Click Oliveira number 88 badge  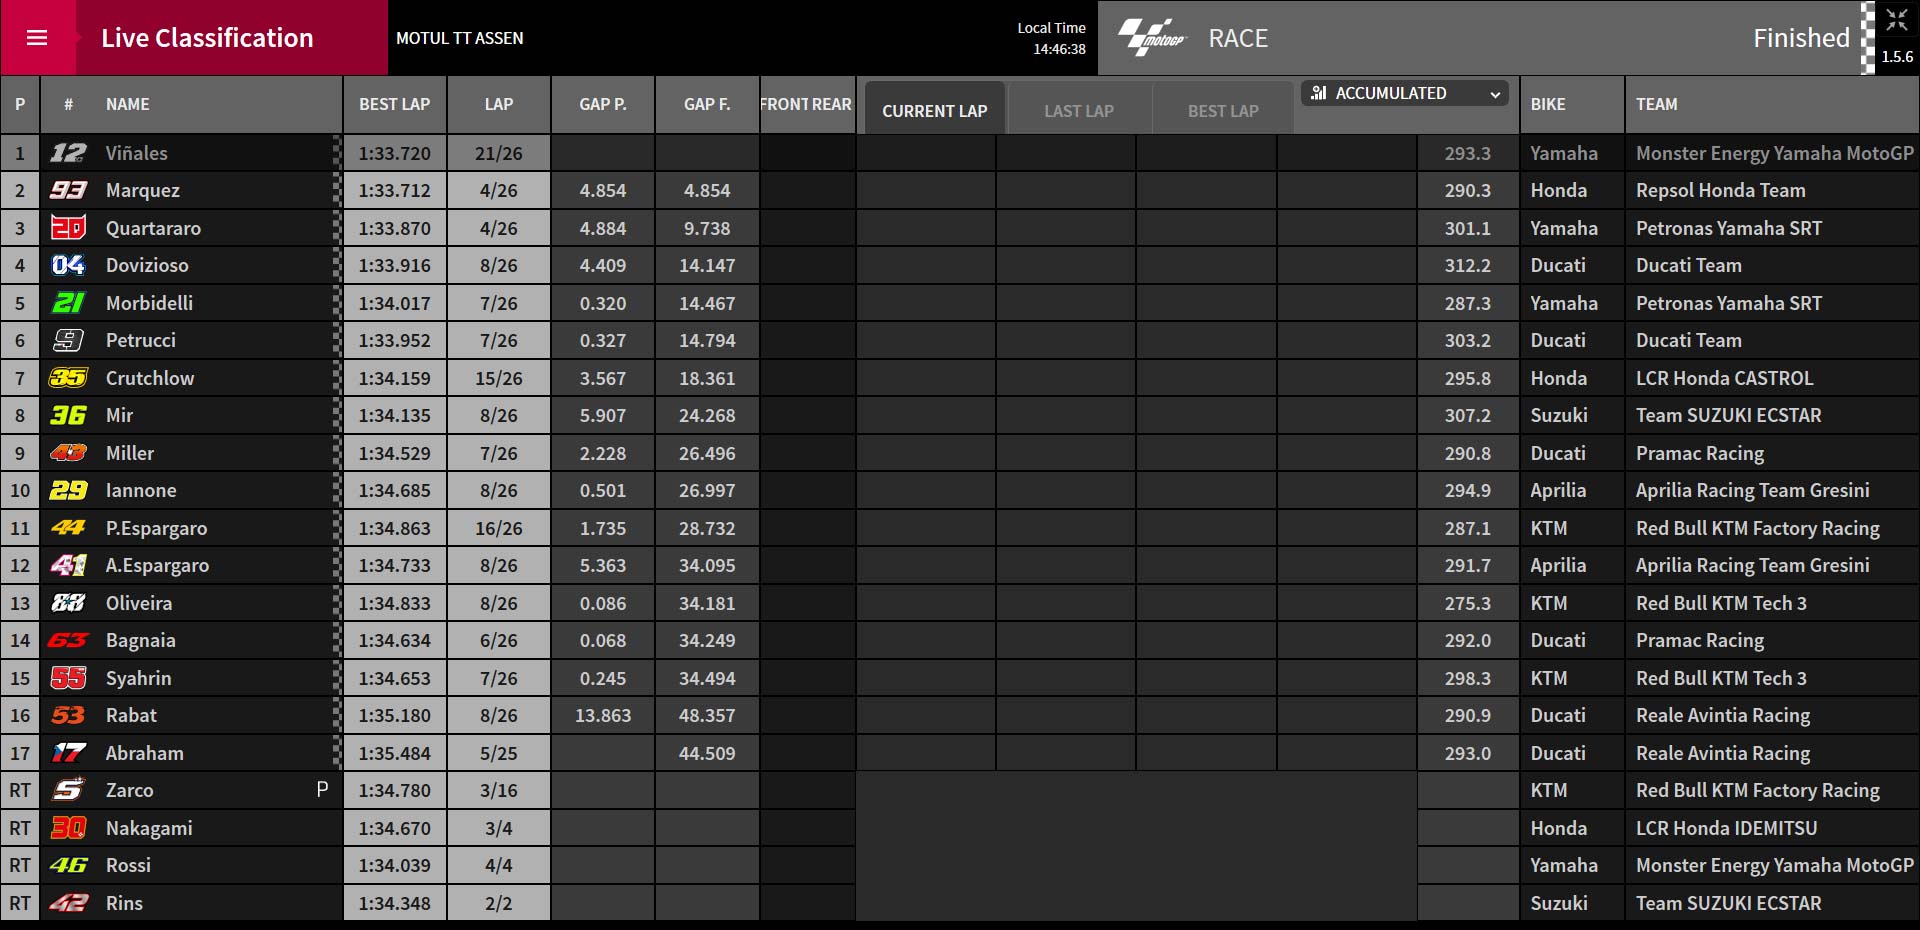tap(68, 603)
